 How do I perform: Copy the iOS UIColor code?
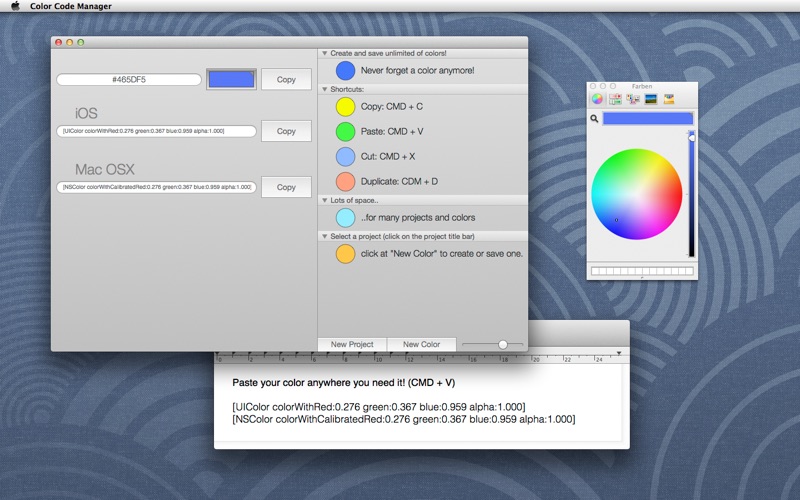click(286, 131)
